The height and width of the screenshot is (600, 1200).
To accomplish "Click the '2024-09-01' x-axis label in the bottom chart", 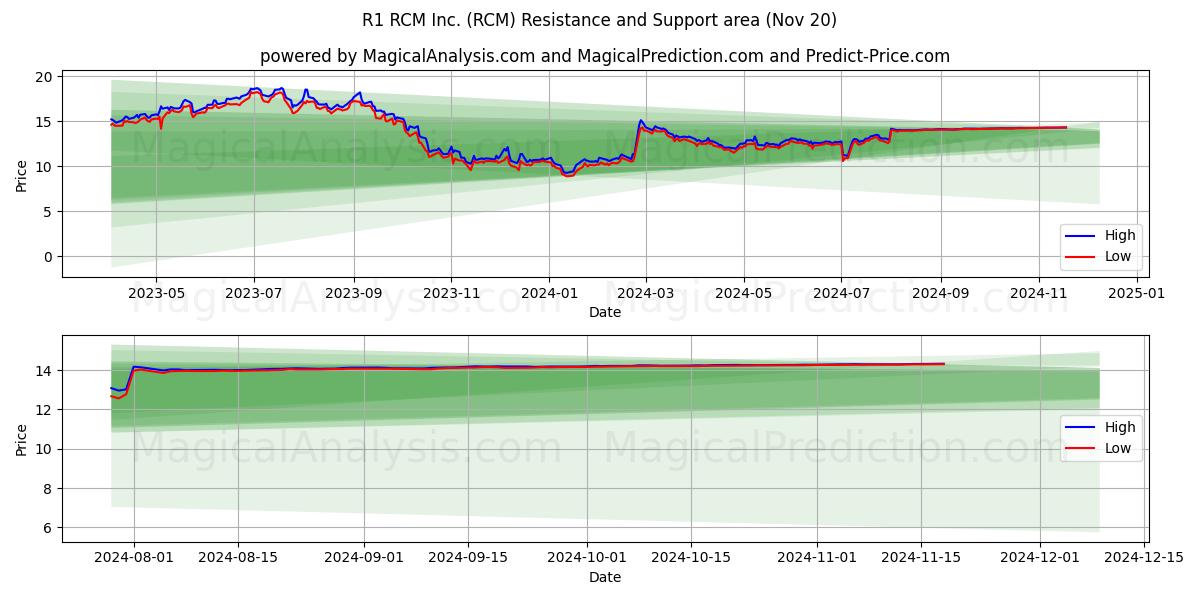I will coord(364,559).
